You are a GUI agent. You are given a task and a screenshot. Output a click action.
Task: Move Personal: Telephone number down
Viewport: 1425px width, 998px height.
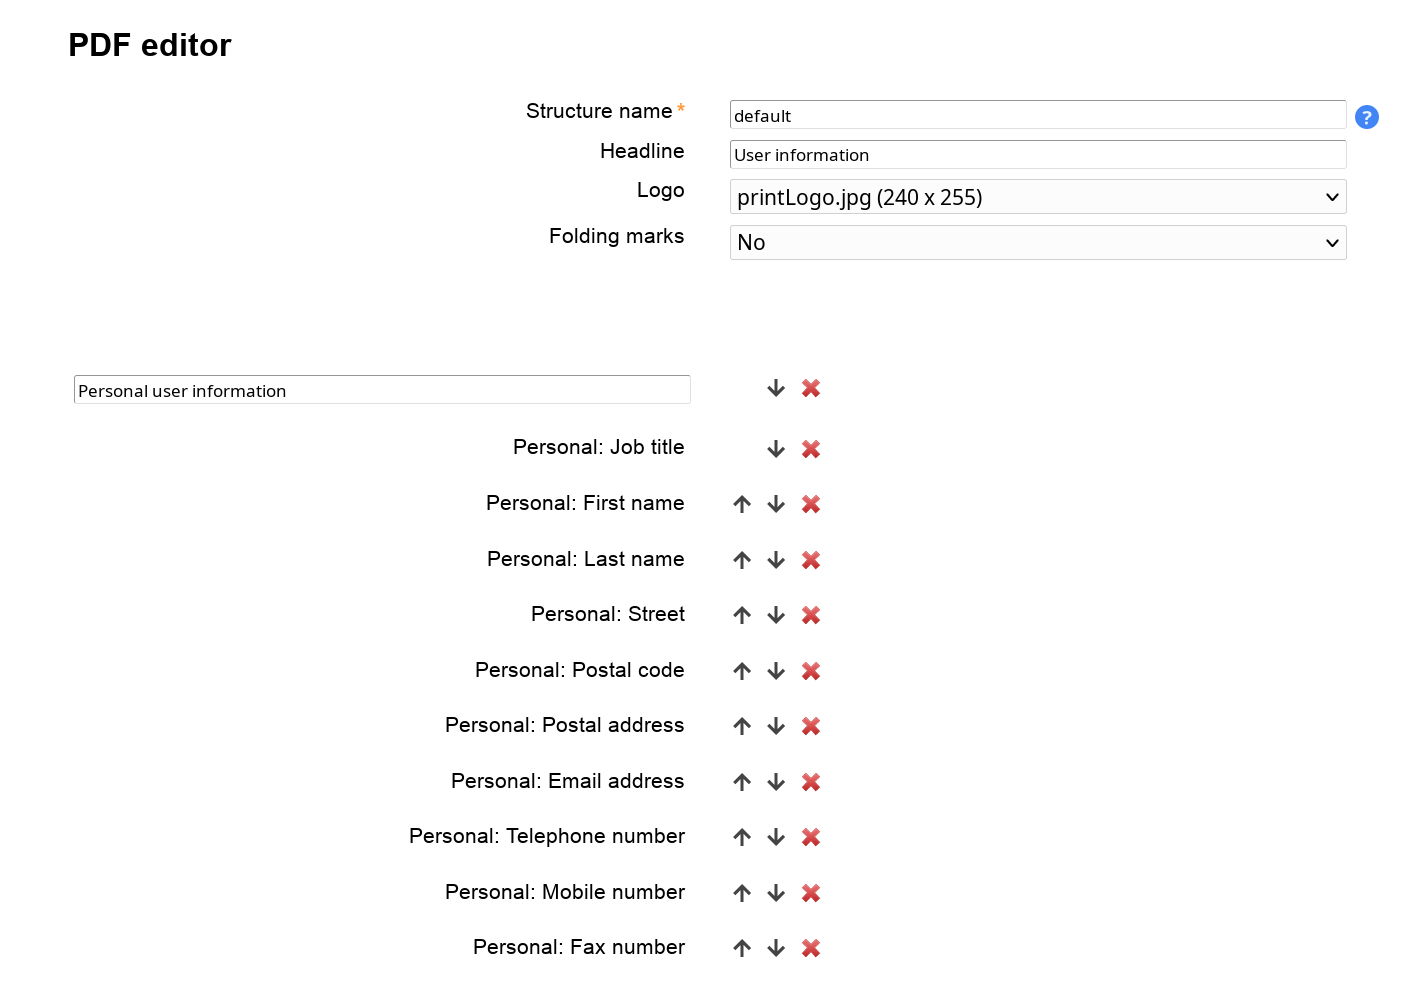[x=776, y=837]
